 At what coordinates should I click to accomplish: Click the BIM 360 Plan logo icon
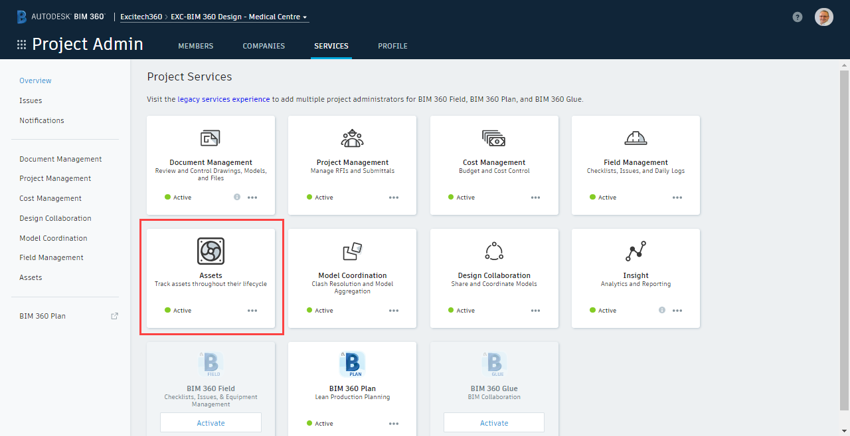click(x=352, y=365)
